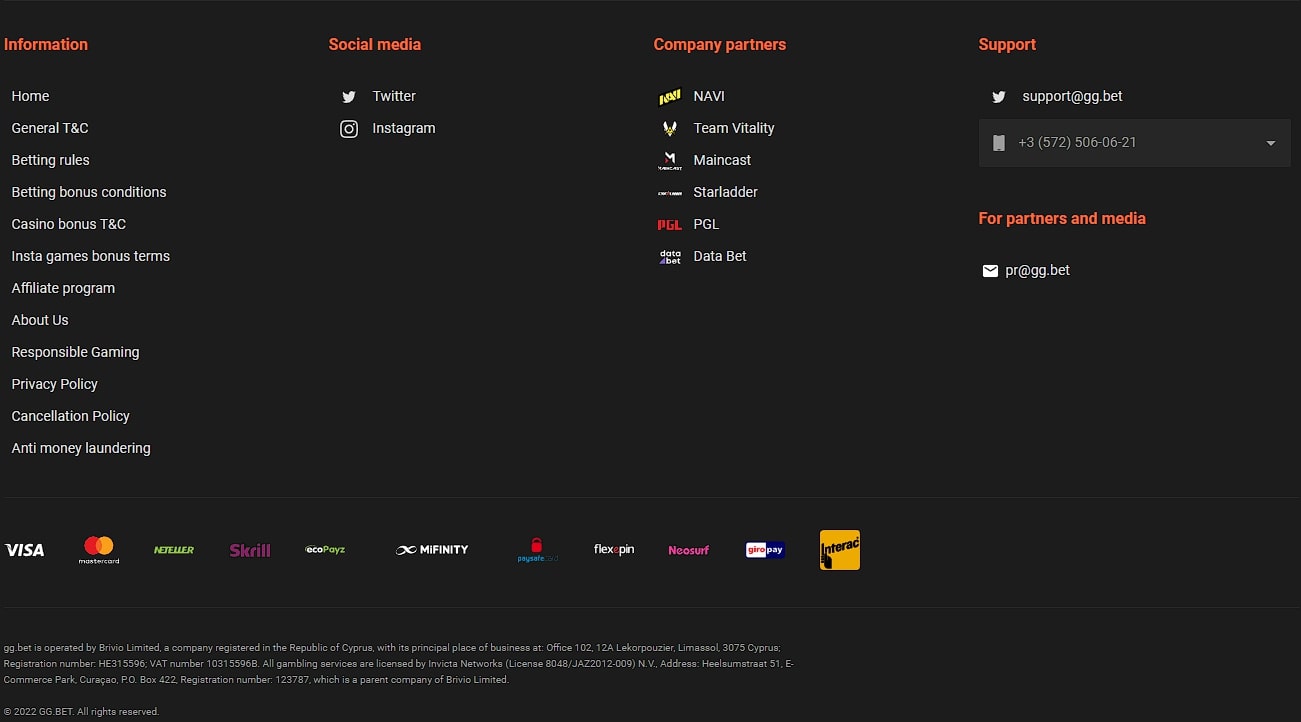
Task: Click the © 2022 GG.BET copyright text
Action: click(x=82, y=712)
